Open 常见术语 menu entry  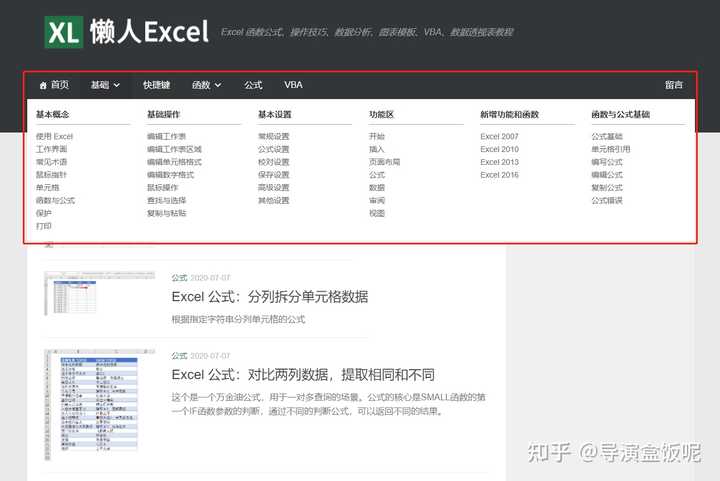coord(51,162)
